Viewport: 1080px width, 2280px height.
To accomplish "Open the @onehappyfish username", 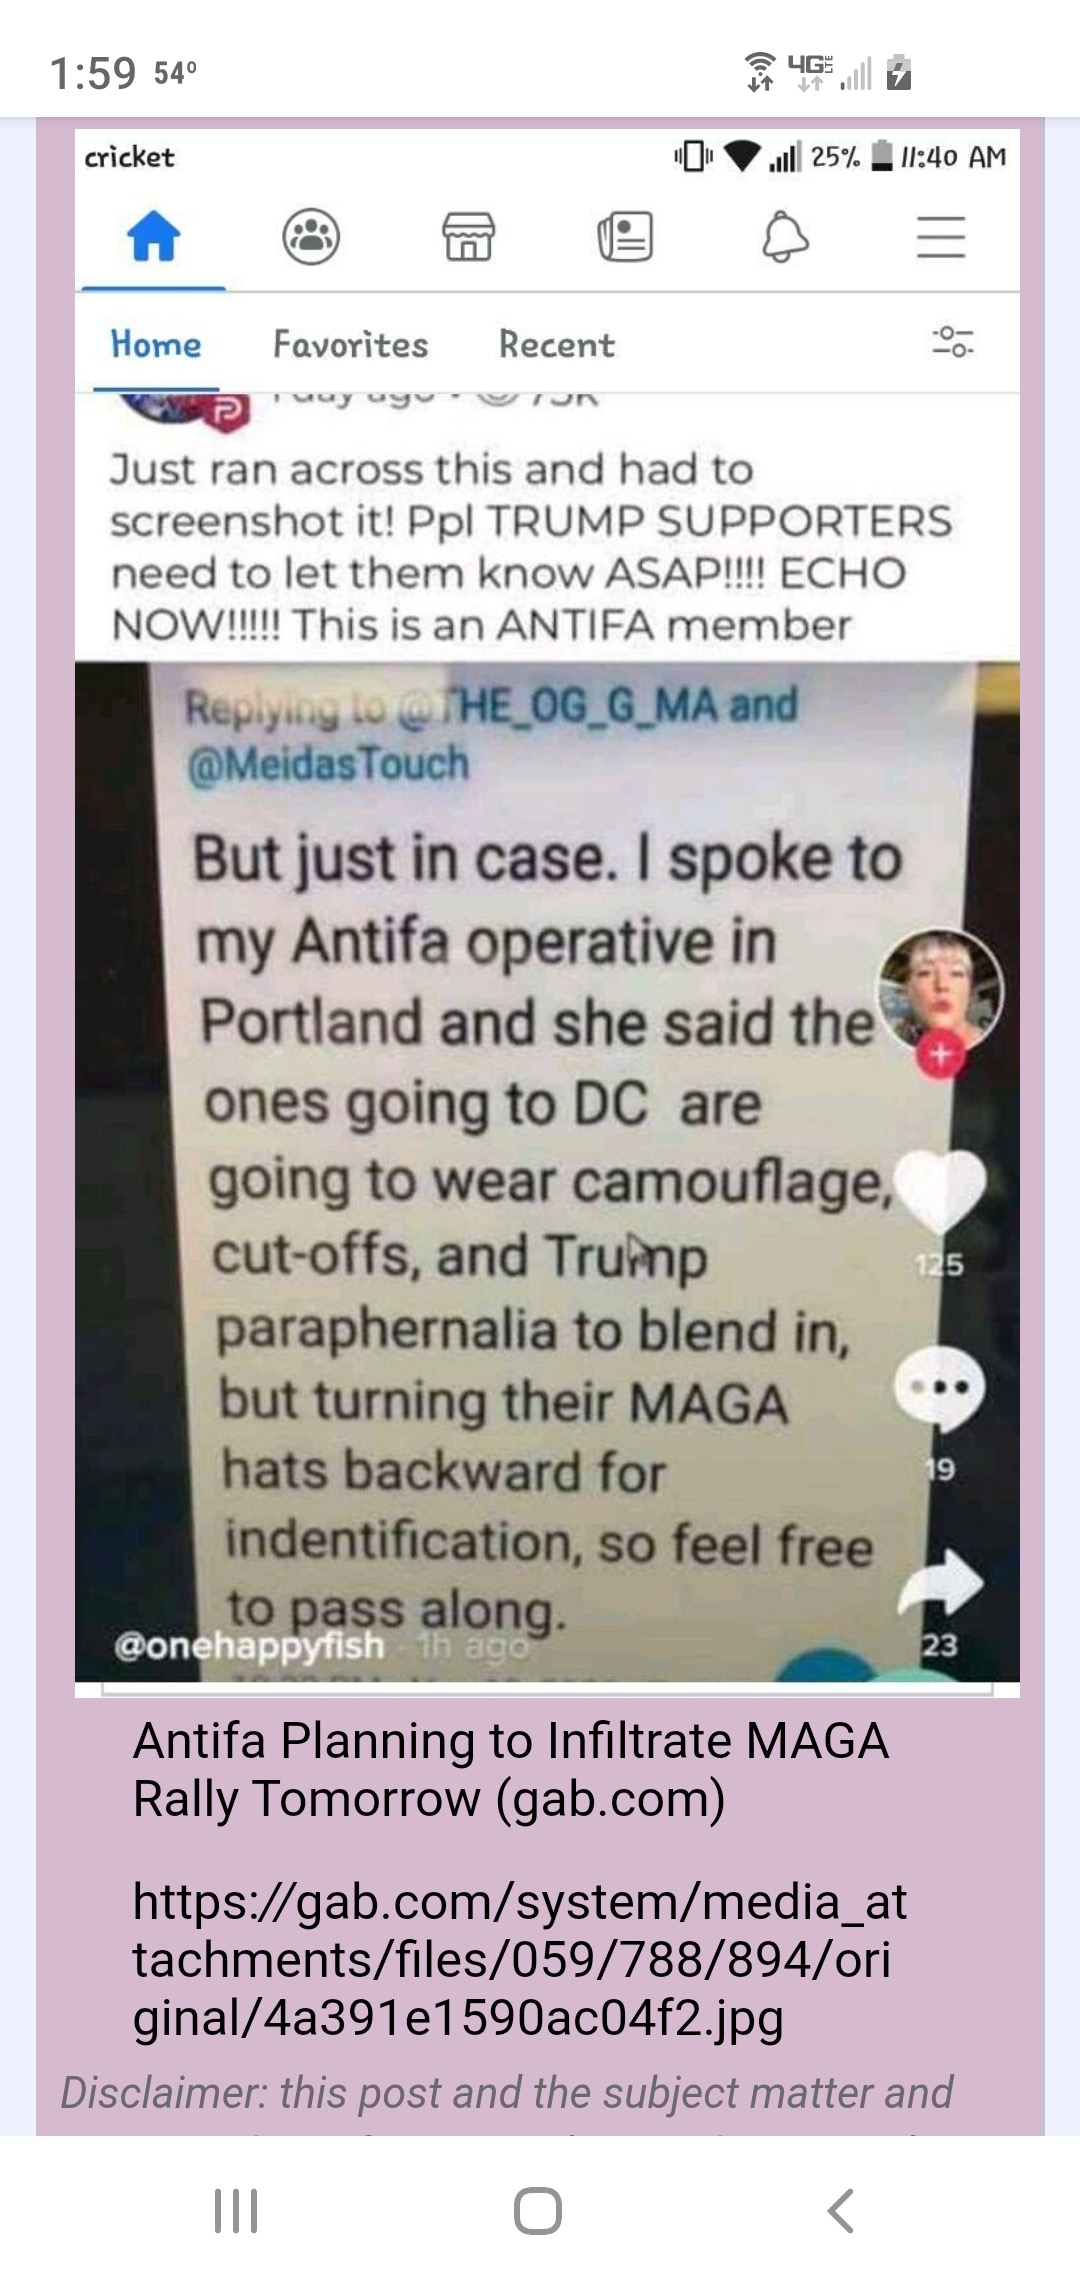I will pyautogui.click(x=249, y=1645).
